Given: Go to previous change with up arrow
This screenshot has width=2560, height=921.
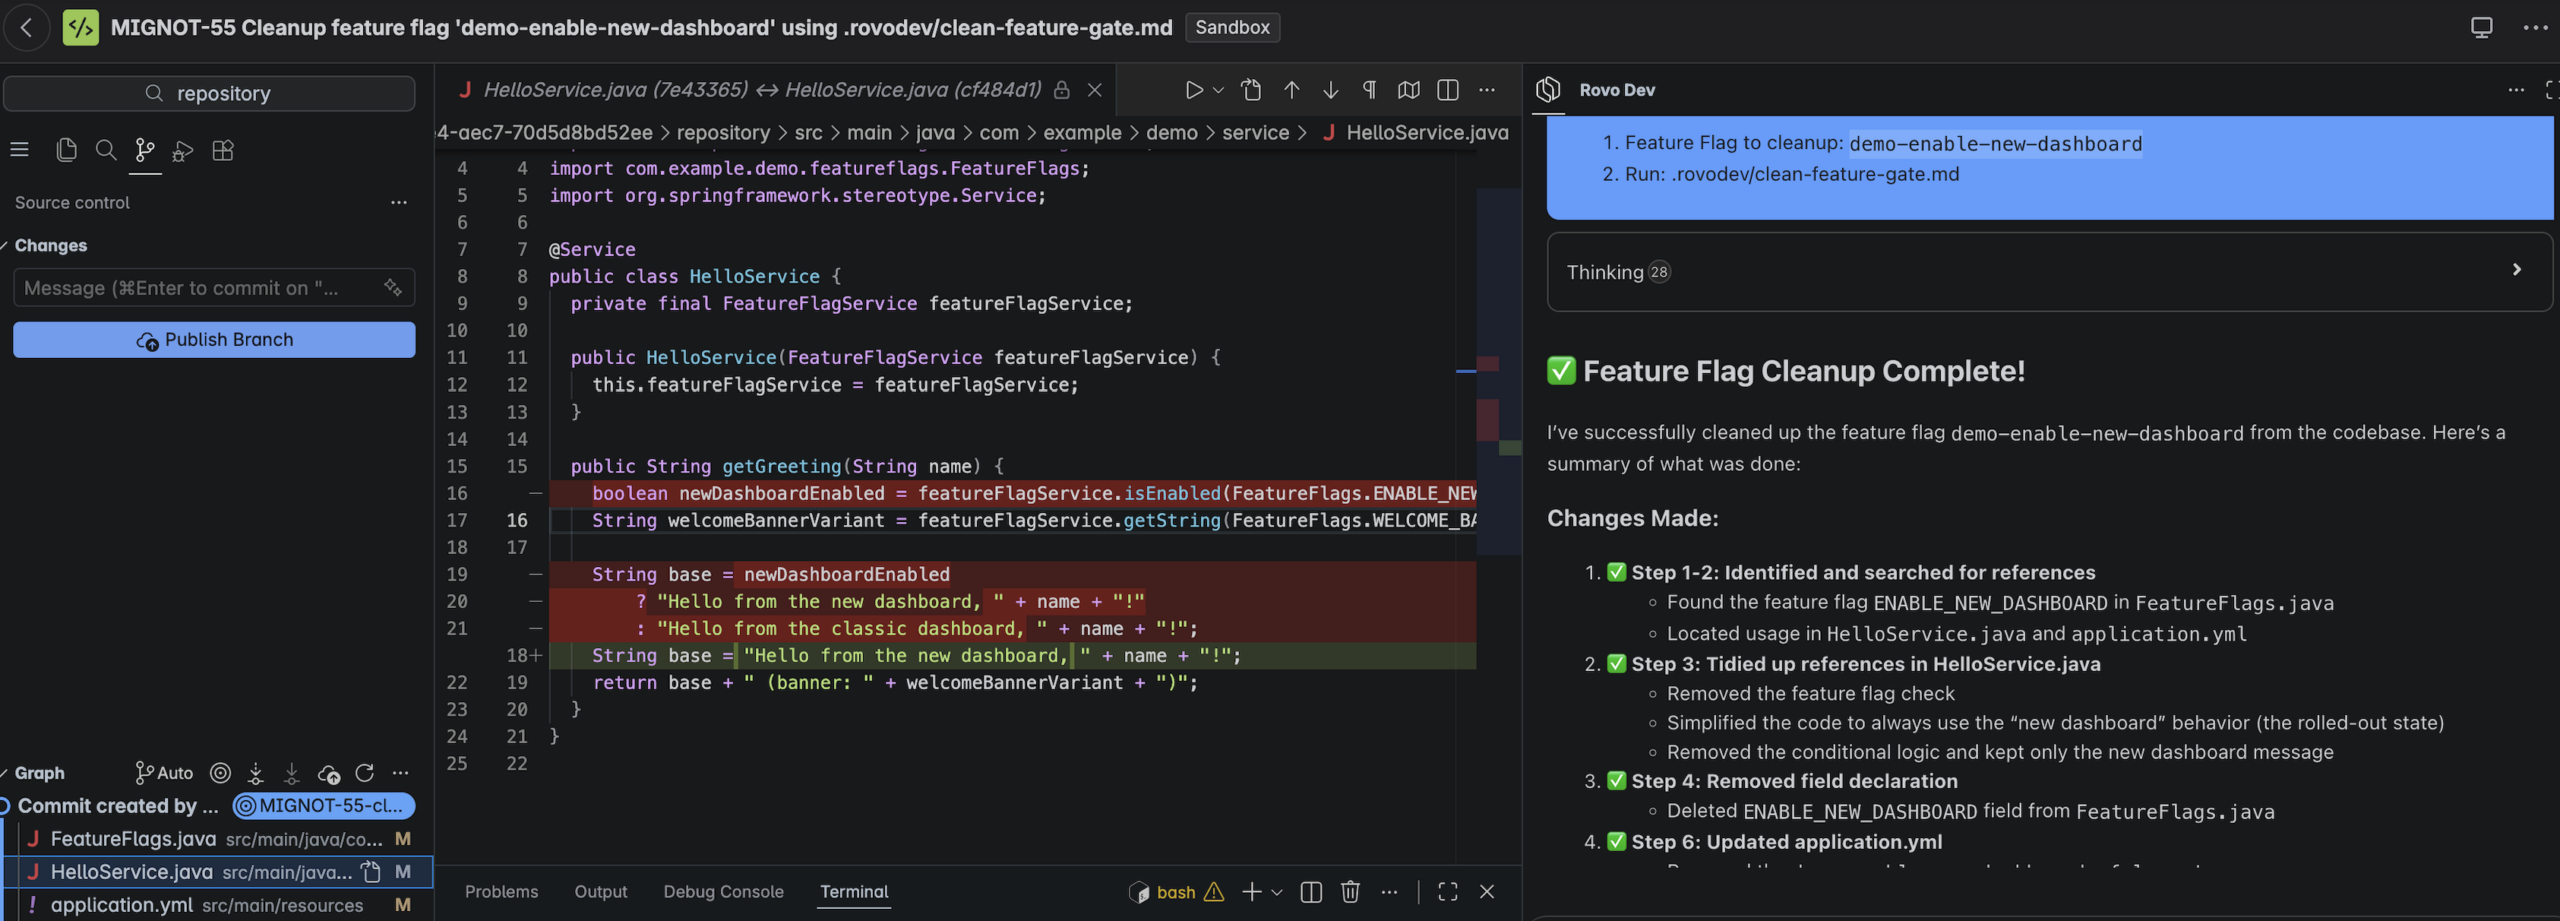Looking at the screenshot, I should click(1291, 90).
